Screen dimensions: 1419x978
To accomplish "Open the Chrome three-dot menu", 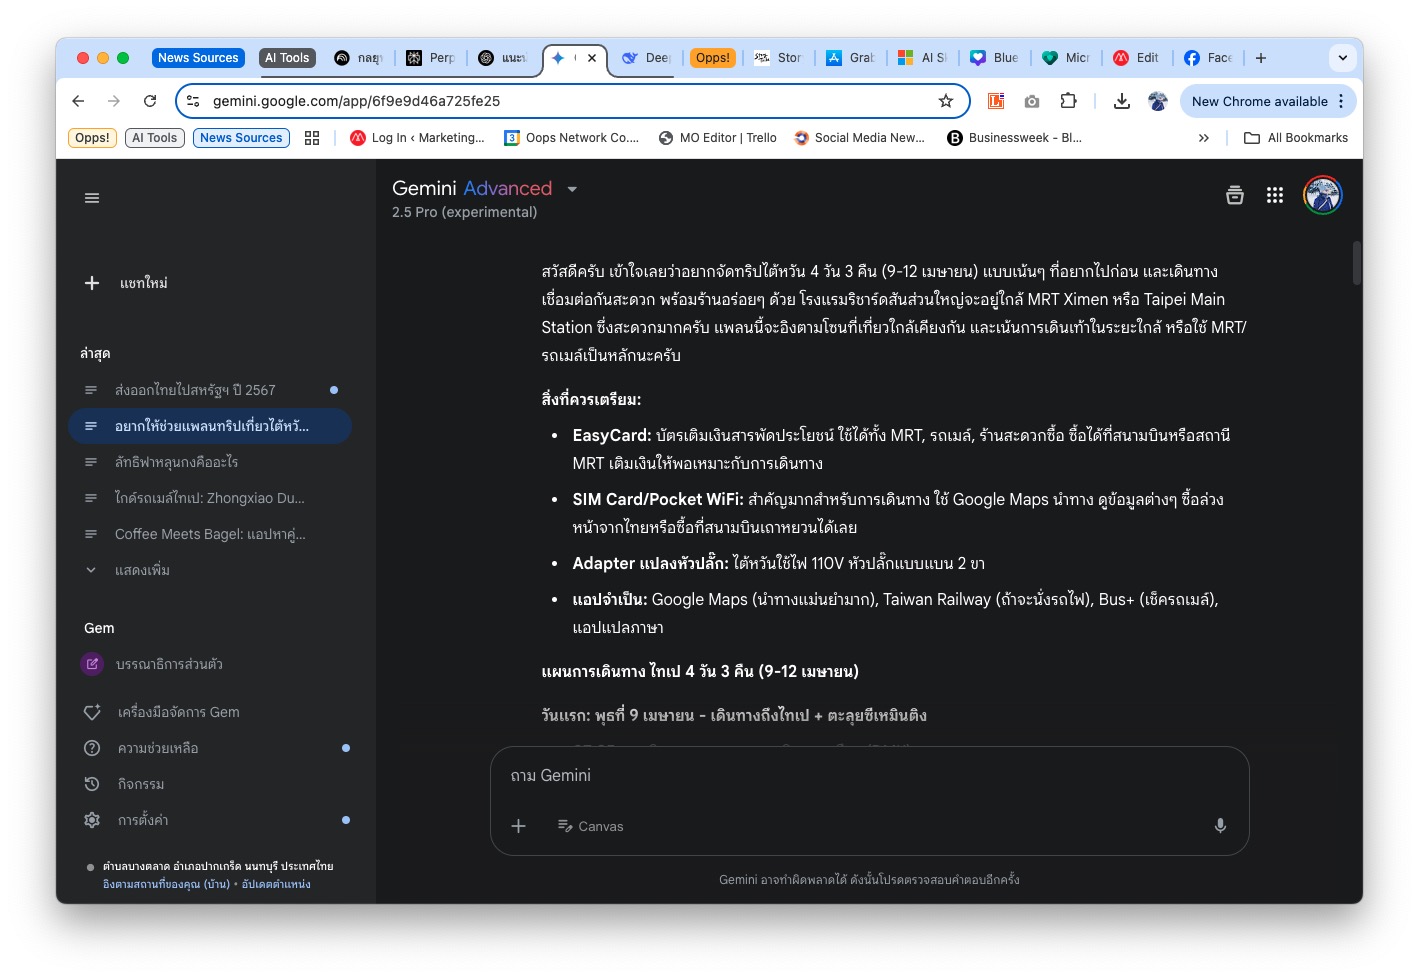I will coord(1341,101).
